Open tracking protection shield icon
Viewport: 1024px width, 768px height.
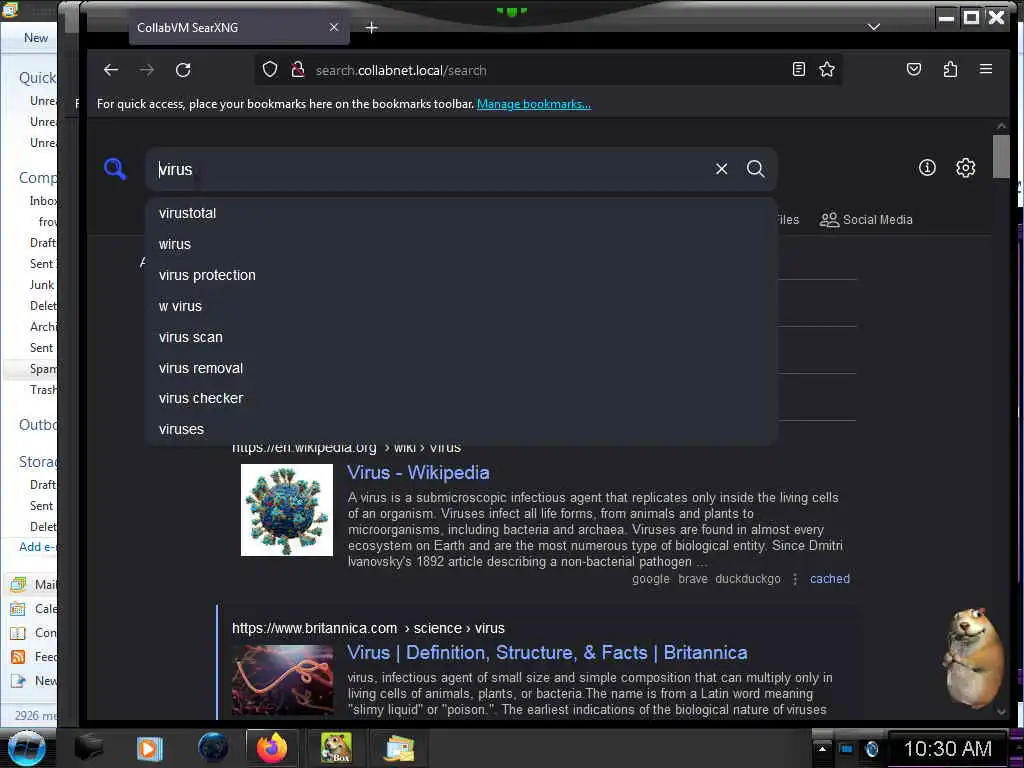point(270,69)
